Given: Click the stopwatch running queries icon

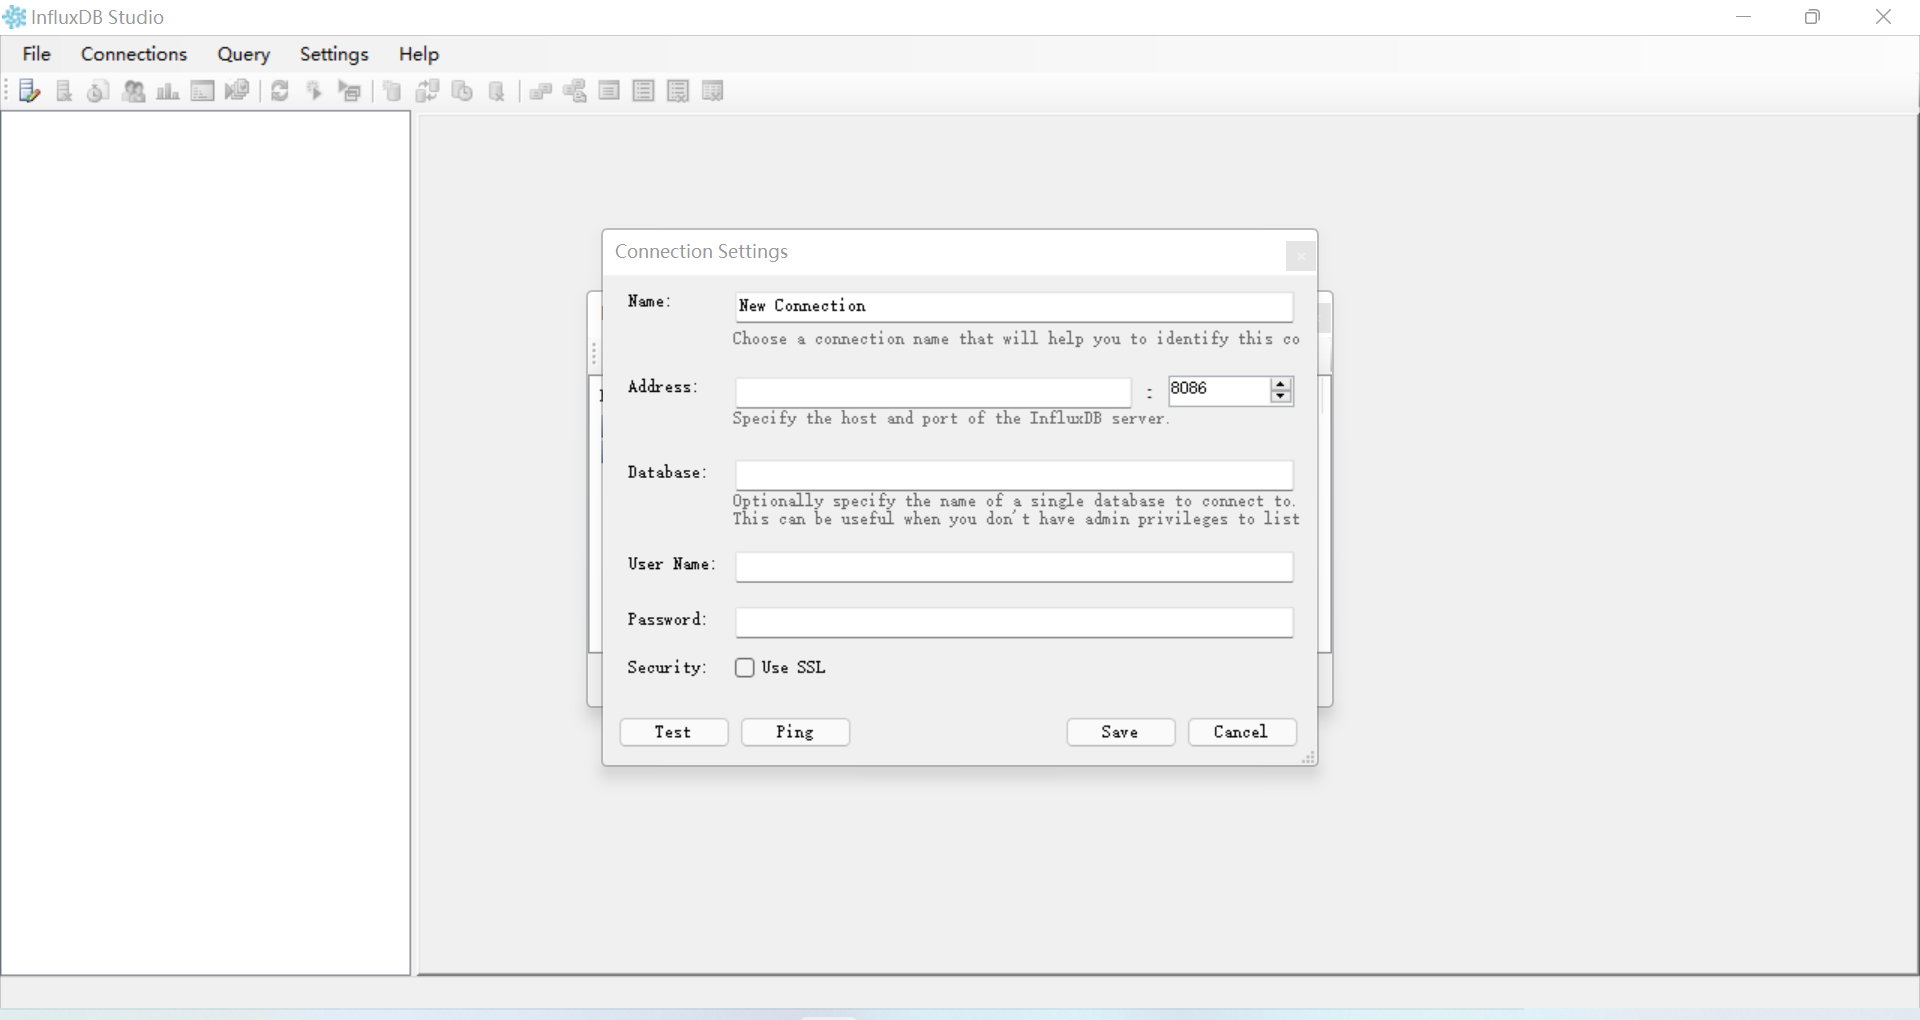Looking at the screenshot, I should click(98, 91).
